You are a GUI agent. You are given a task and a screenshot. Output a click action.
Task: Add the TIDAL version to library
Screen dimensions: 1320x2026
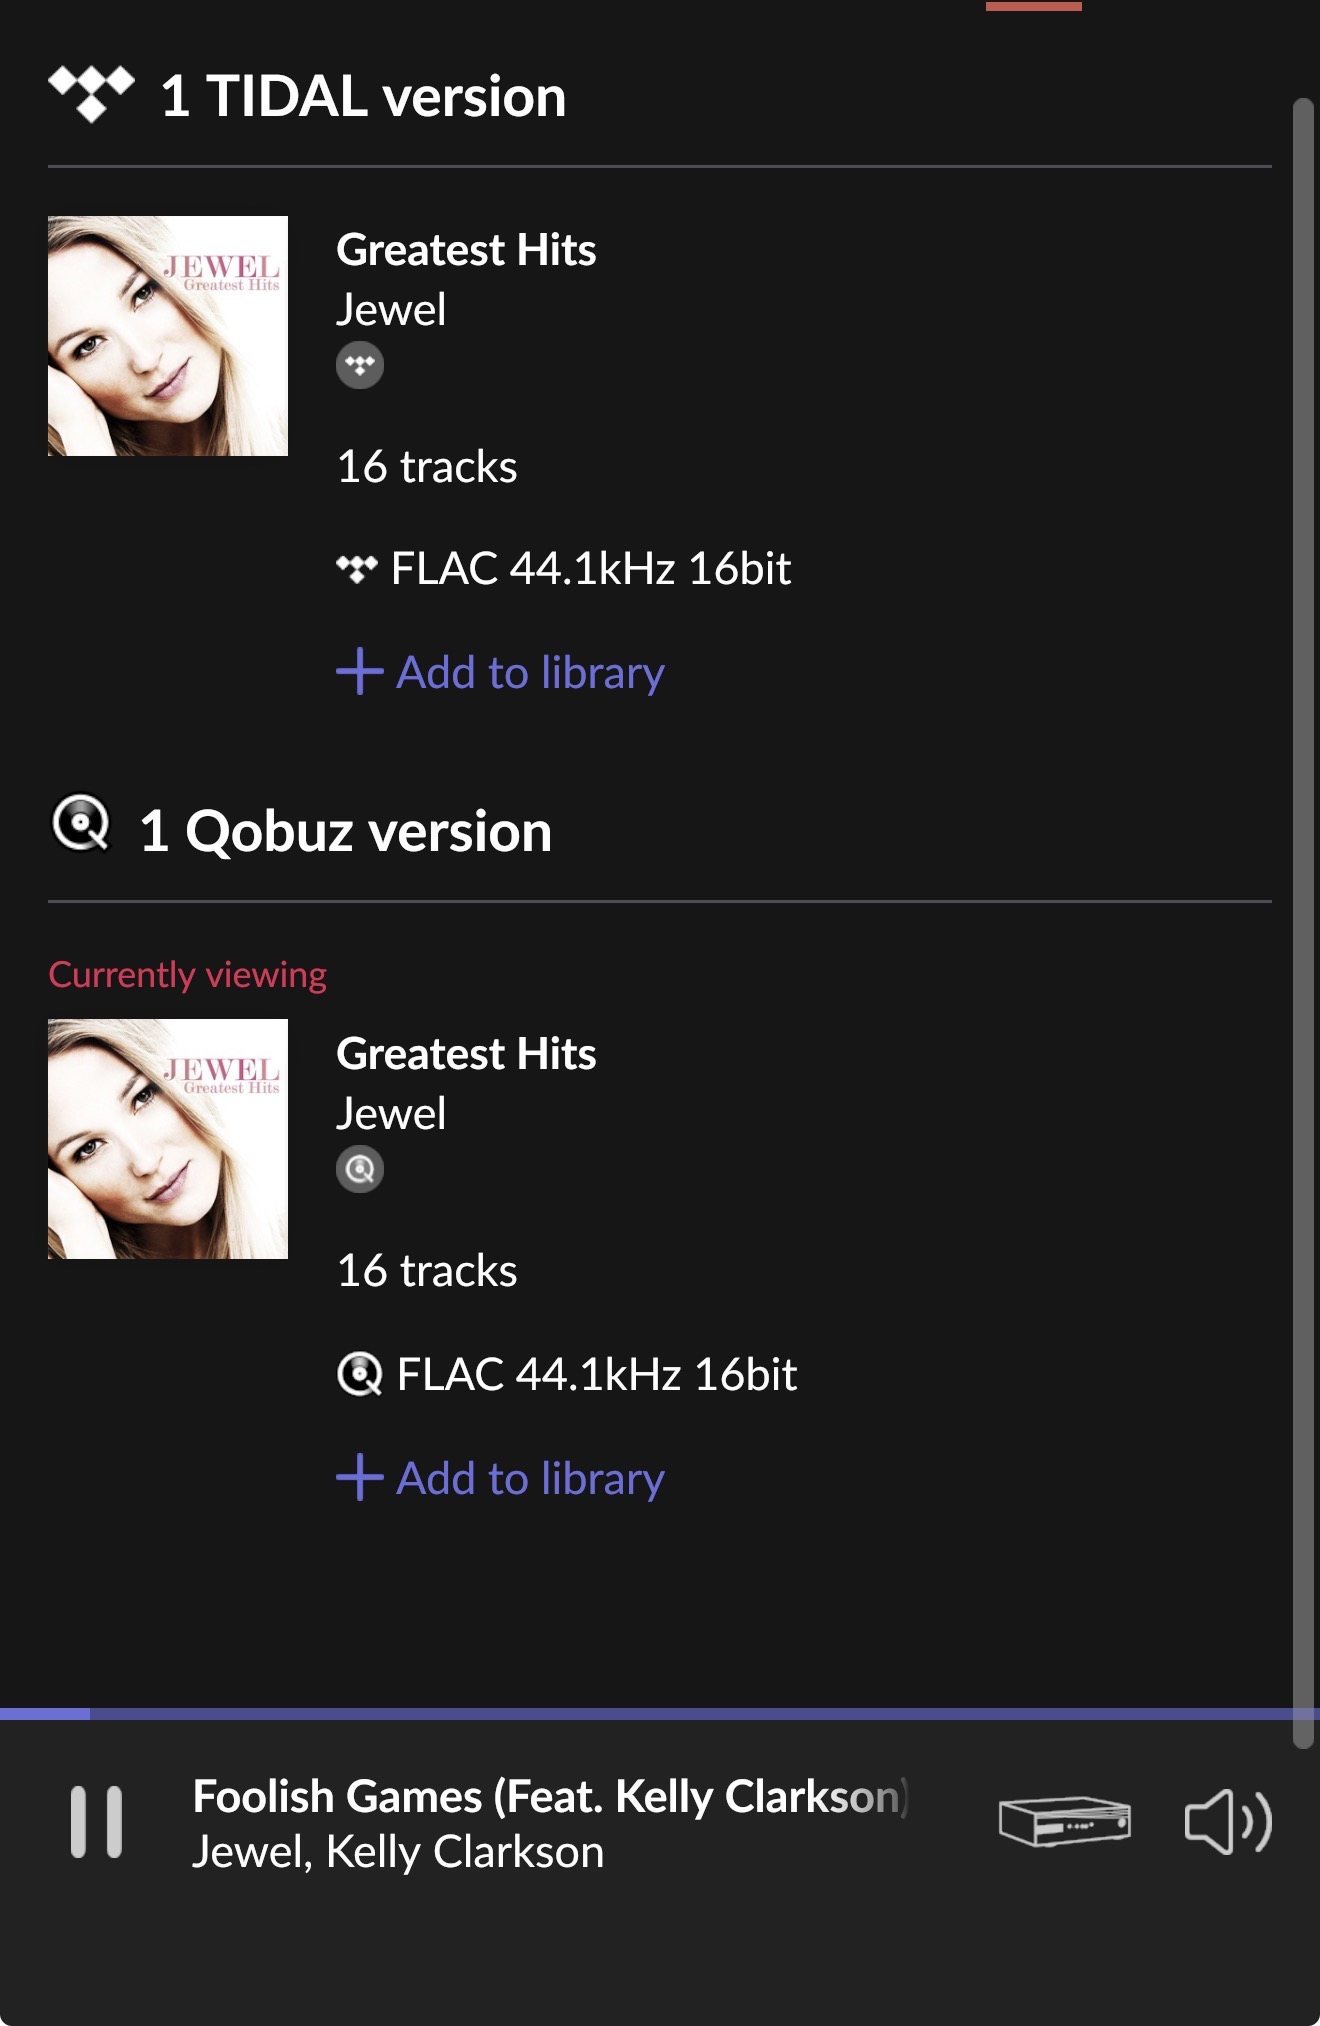tap(501, 672)
